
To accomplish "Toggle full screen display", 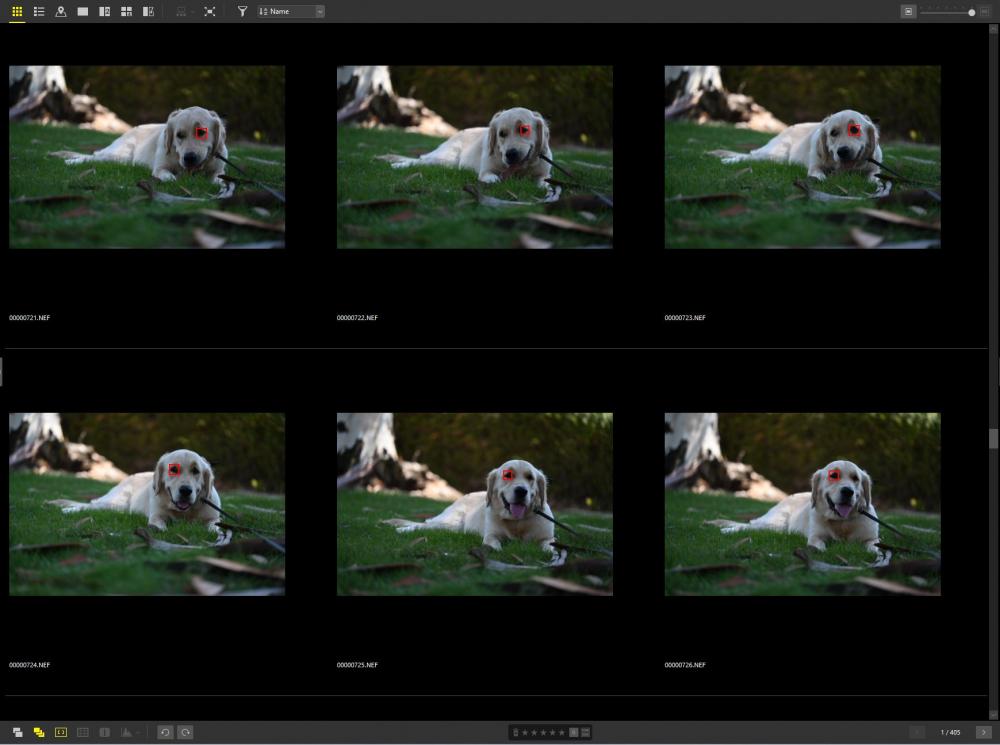I will 210,11.
